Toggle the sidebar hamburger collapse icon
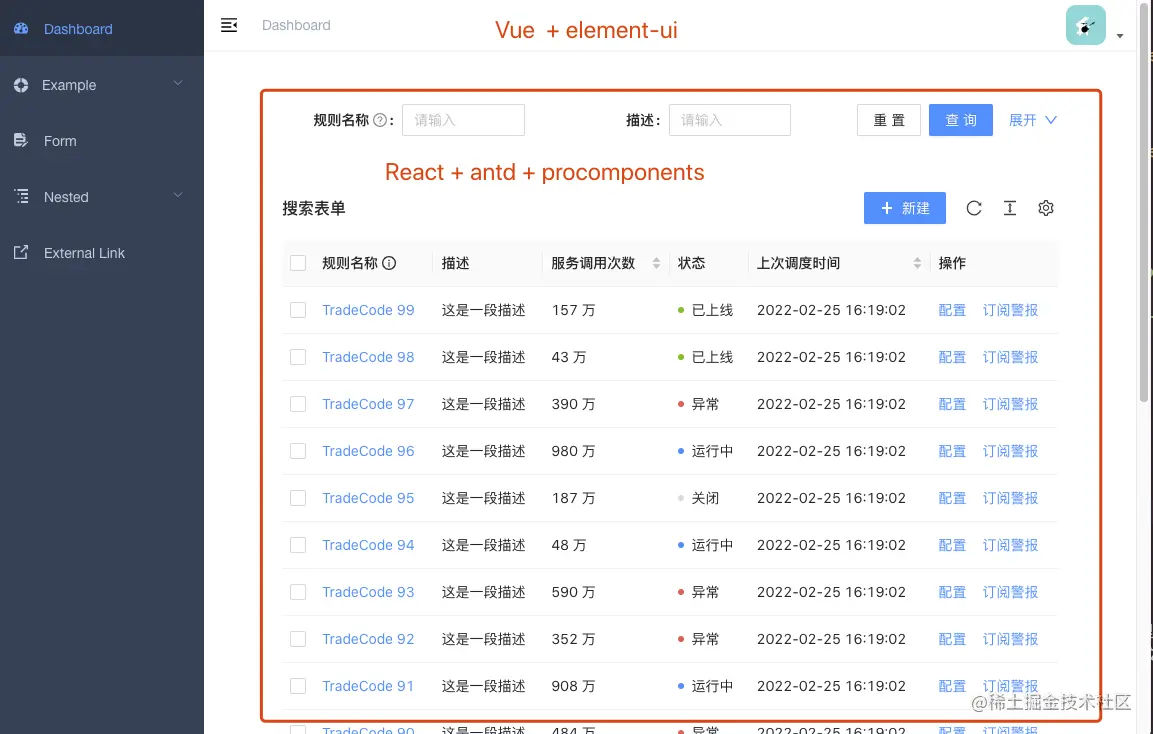The width and height of the screenshot is (1153, 734). click(x=229, y=25)
